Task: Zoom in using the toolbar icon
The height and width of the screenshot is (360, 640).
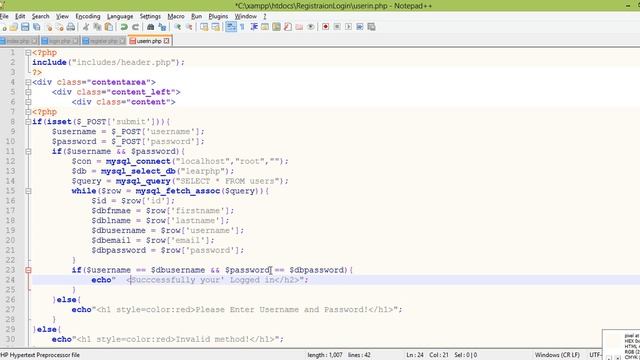Action: (178, 27)
